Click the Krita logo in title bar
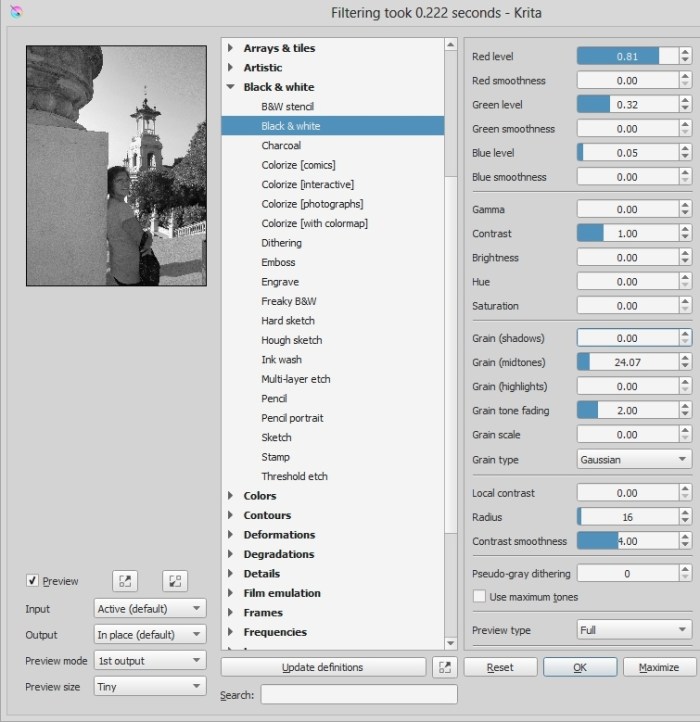Image resolution: width=700 pixels, height=722 pixels. pos(14,12)
